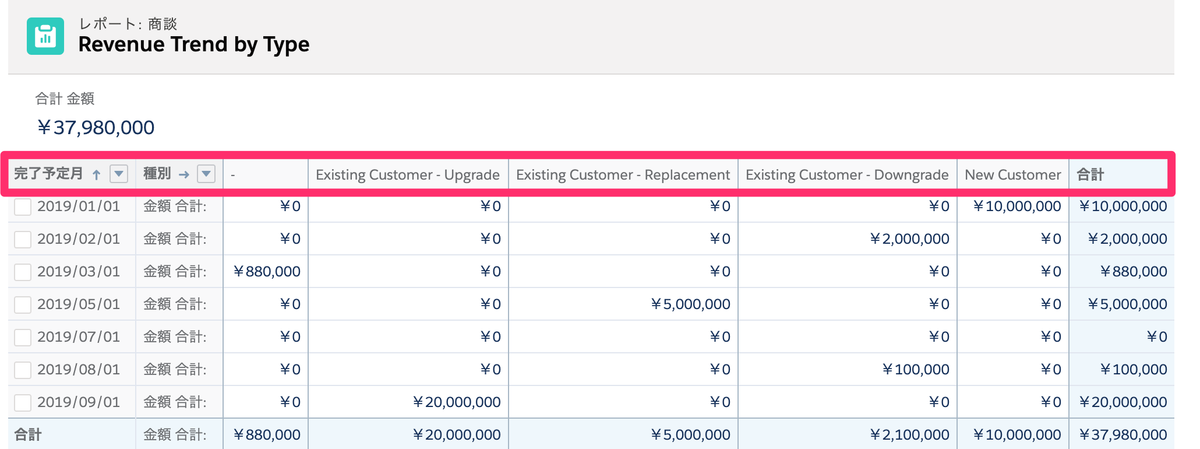Click ¥2,000,000 in the Downgrade column, 2019/02/01 row

coord(909,239)
